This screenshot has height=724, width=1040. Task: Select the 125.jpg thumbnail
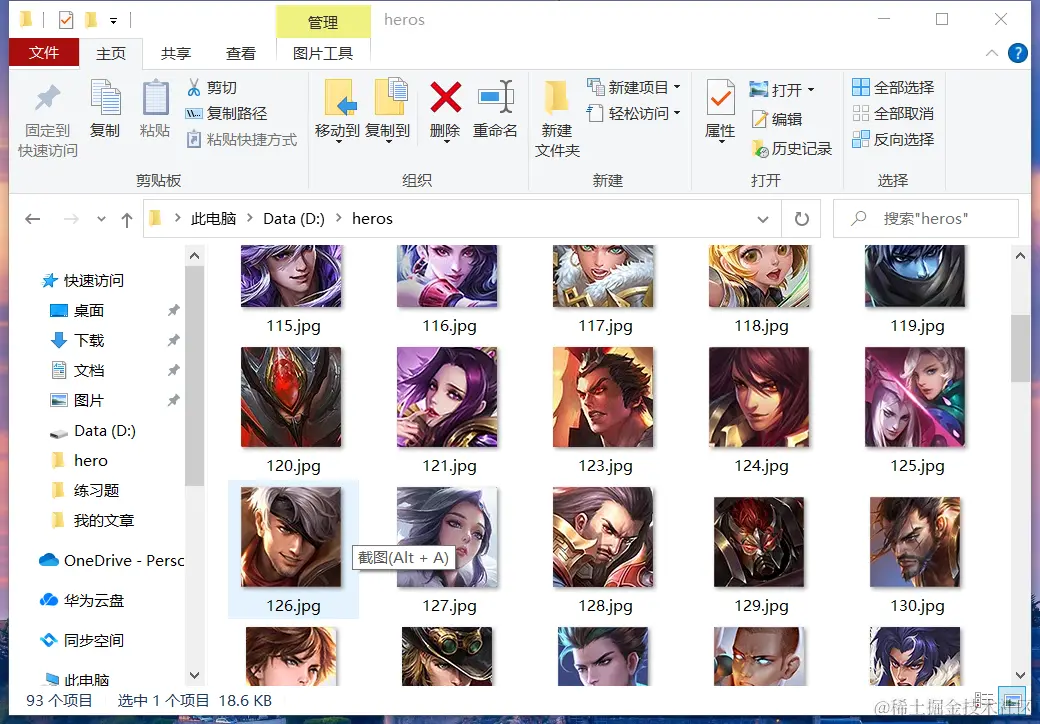pyautogui.click(x=915, y=396)
